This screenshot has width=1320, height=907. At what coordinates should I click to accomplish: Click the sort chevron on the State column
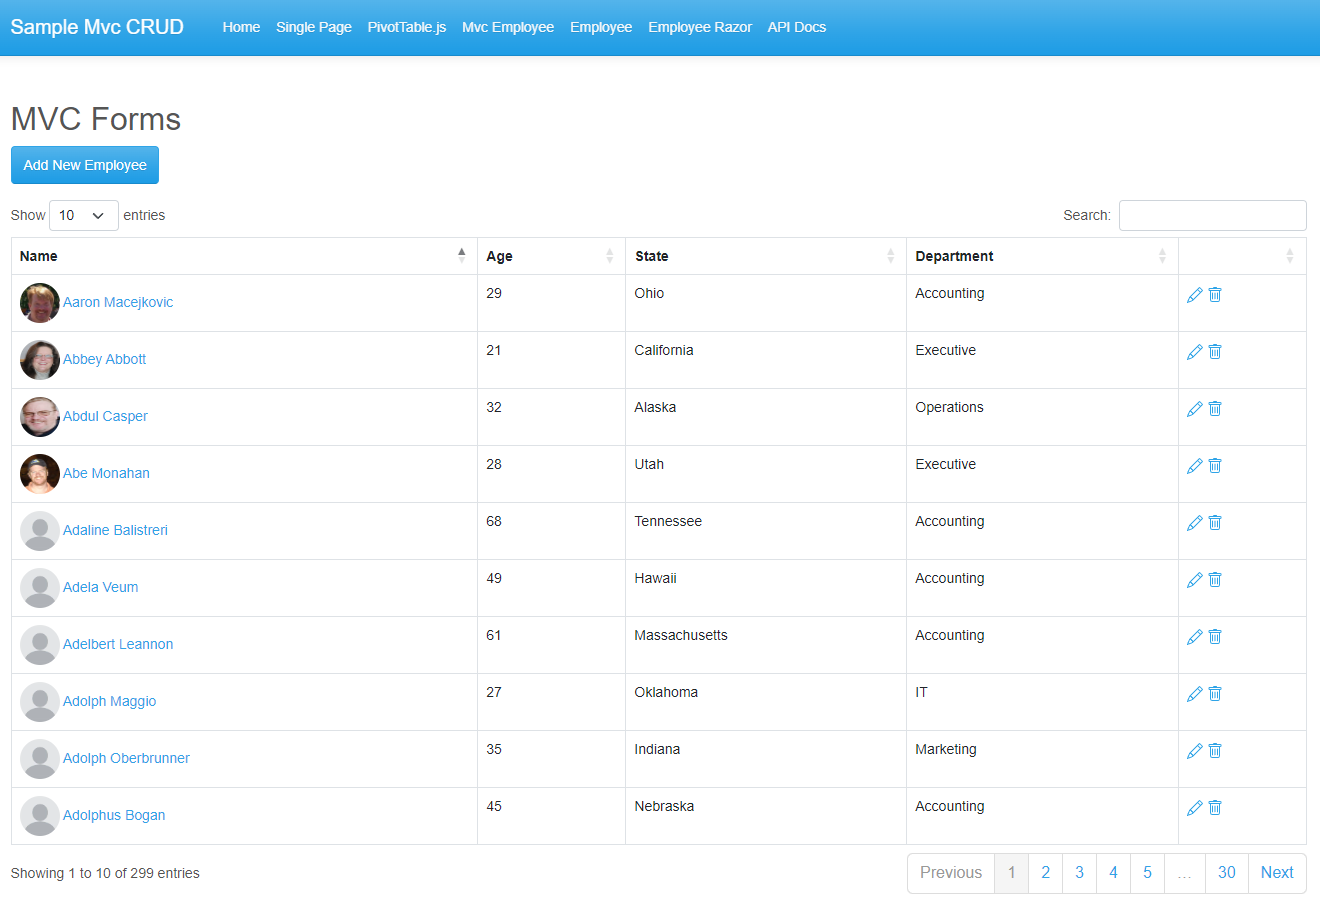[891, 255]
